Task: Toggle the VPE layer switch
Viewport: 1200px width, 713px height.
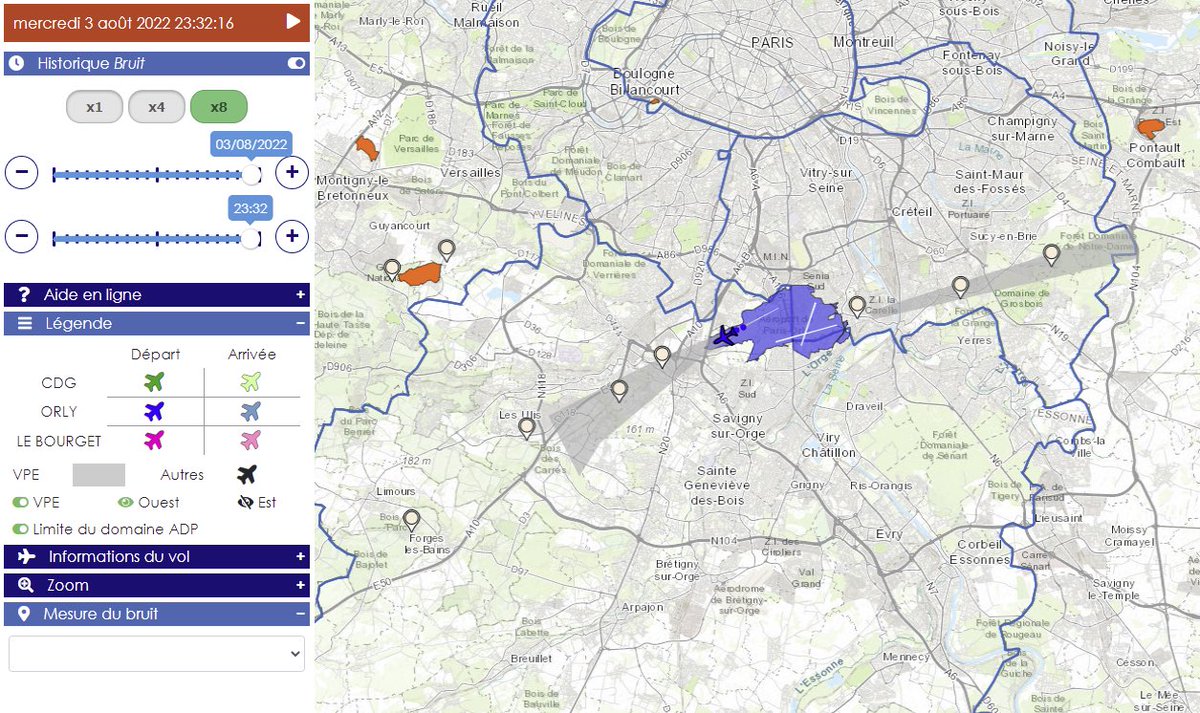Action: [20, 502]
